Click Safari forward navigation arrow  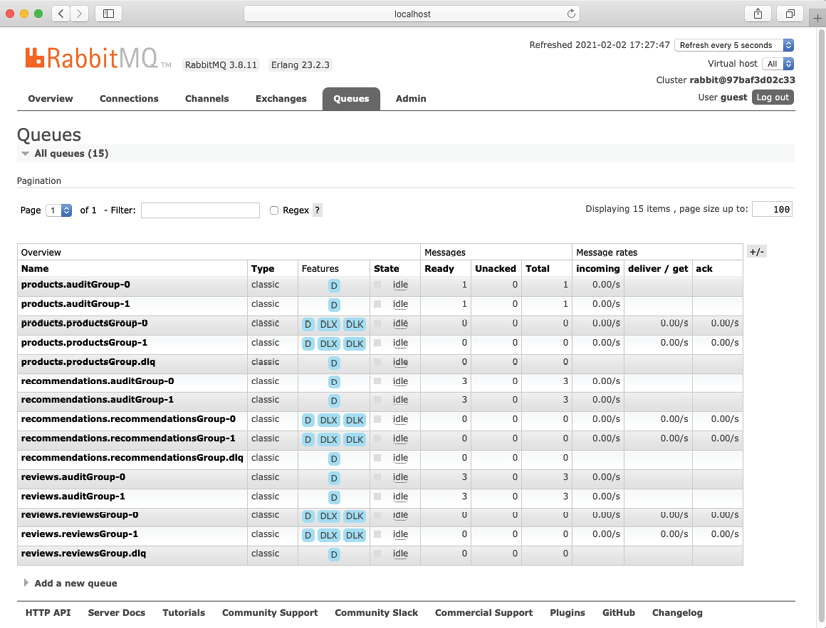tap(79, 14)
